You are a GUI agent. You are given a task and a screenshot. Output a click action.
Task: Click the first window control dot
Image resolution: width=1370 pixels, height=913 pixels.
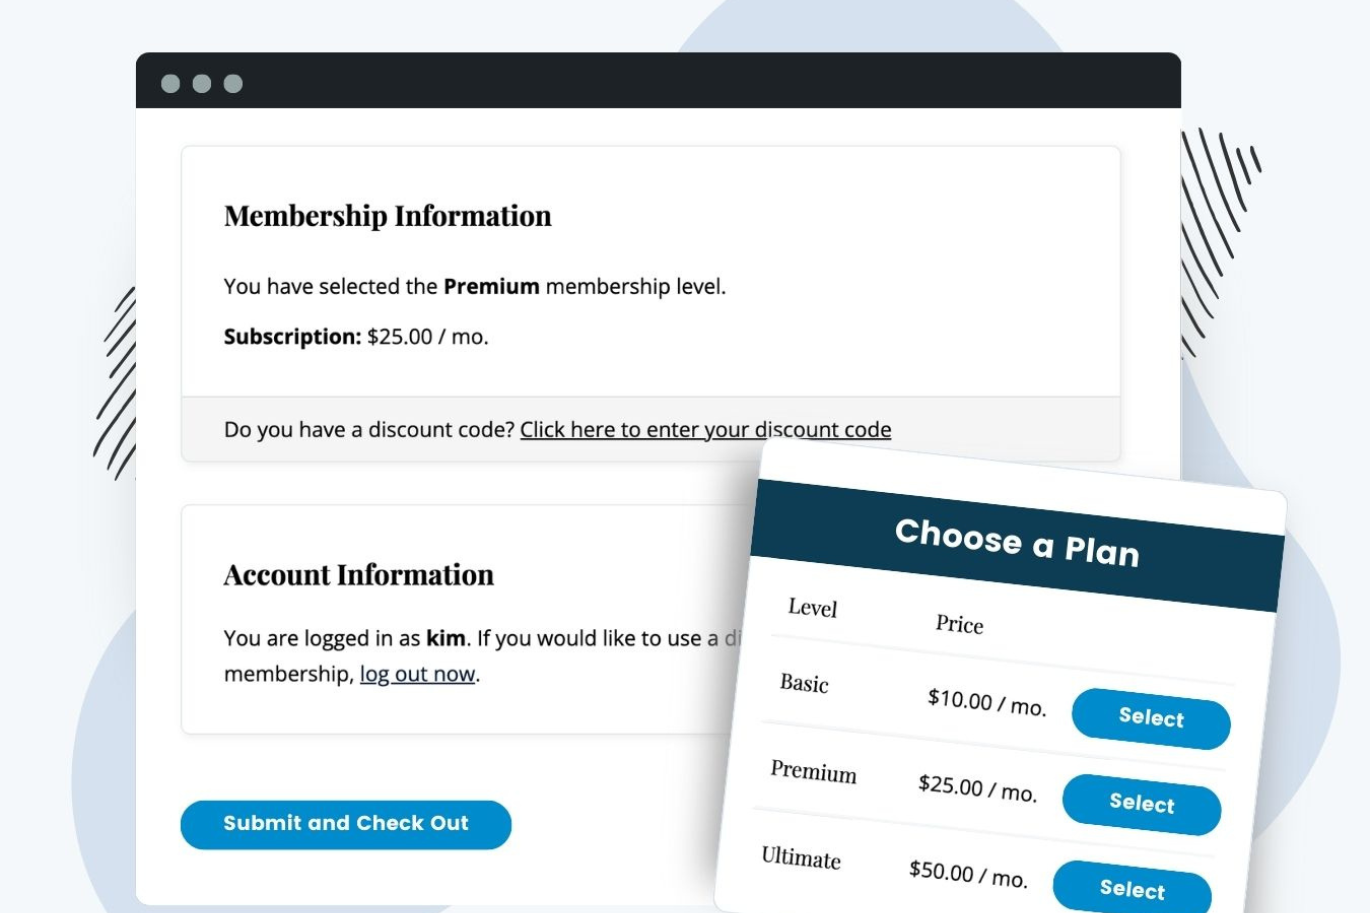pyautogui.click(x=171, y=84)
